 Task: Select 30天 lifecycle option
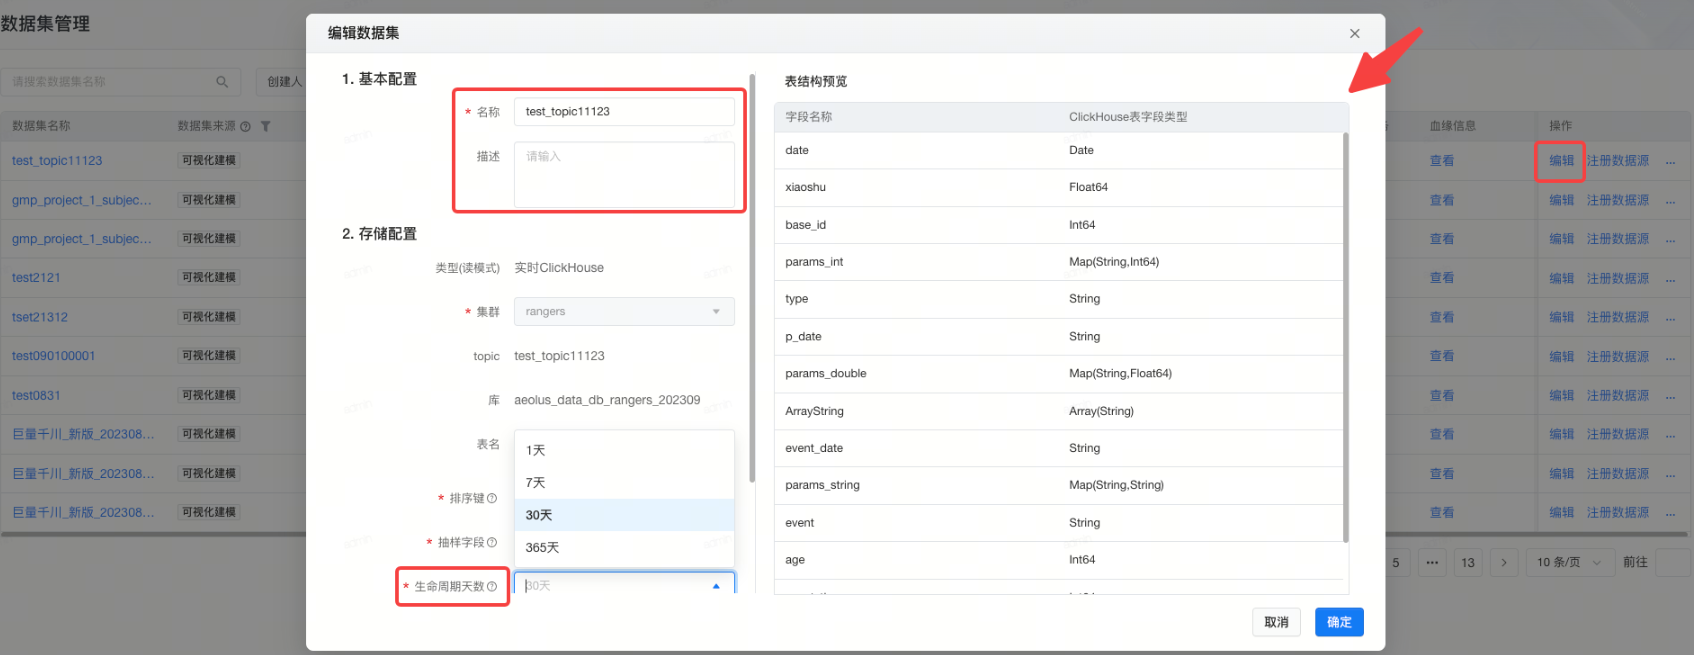tap(624, 515)
